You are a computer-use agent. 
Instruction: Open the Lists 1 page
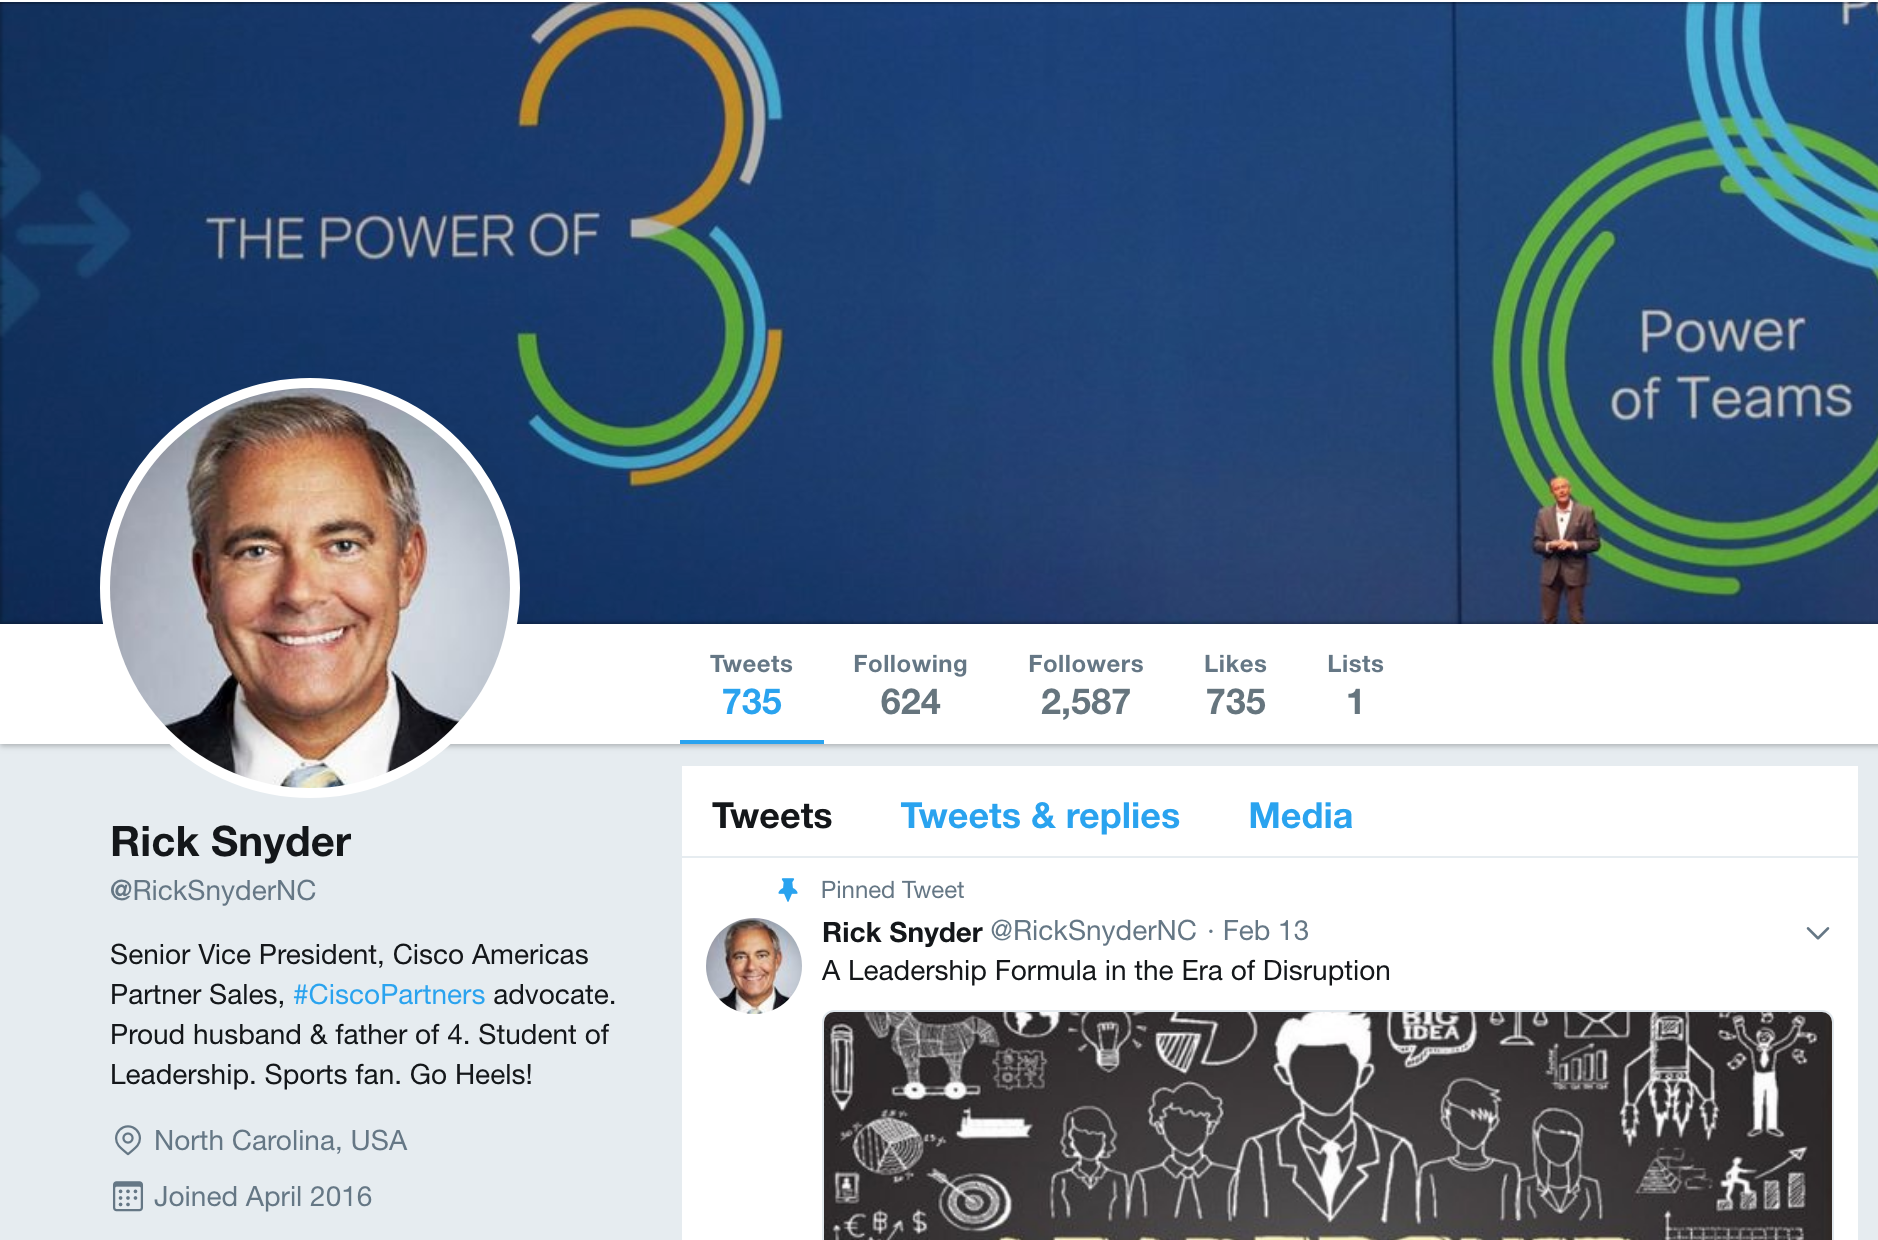point(1355,686)
